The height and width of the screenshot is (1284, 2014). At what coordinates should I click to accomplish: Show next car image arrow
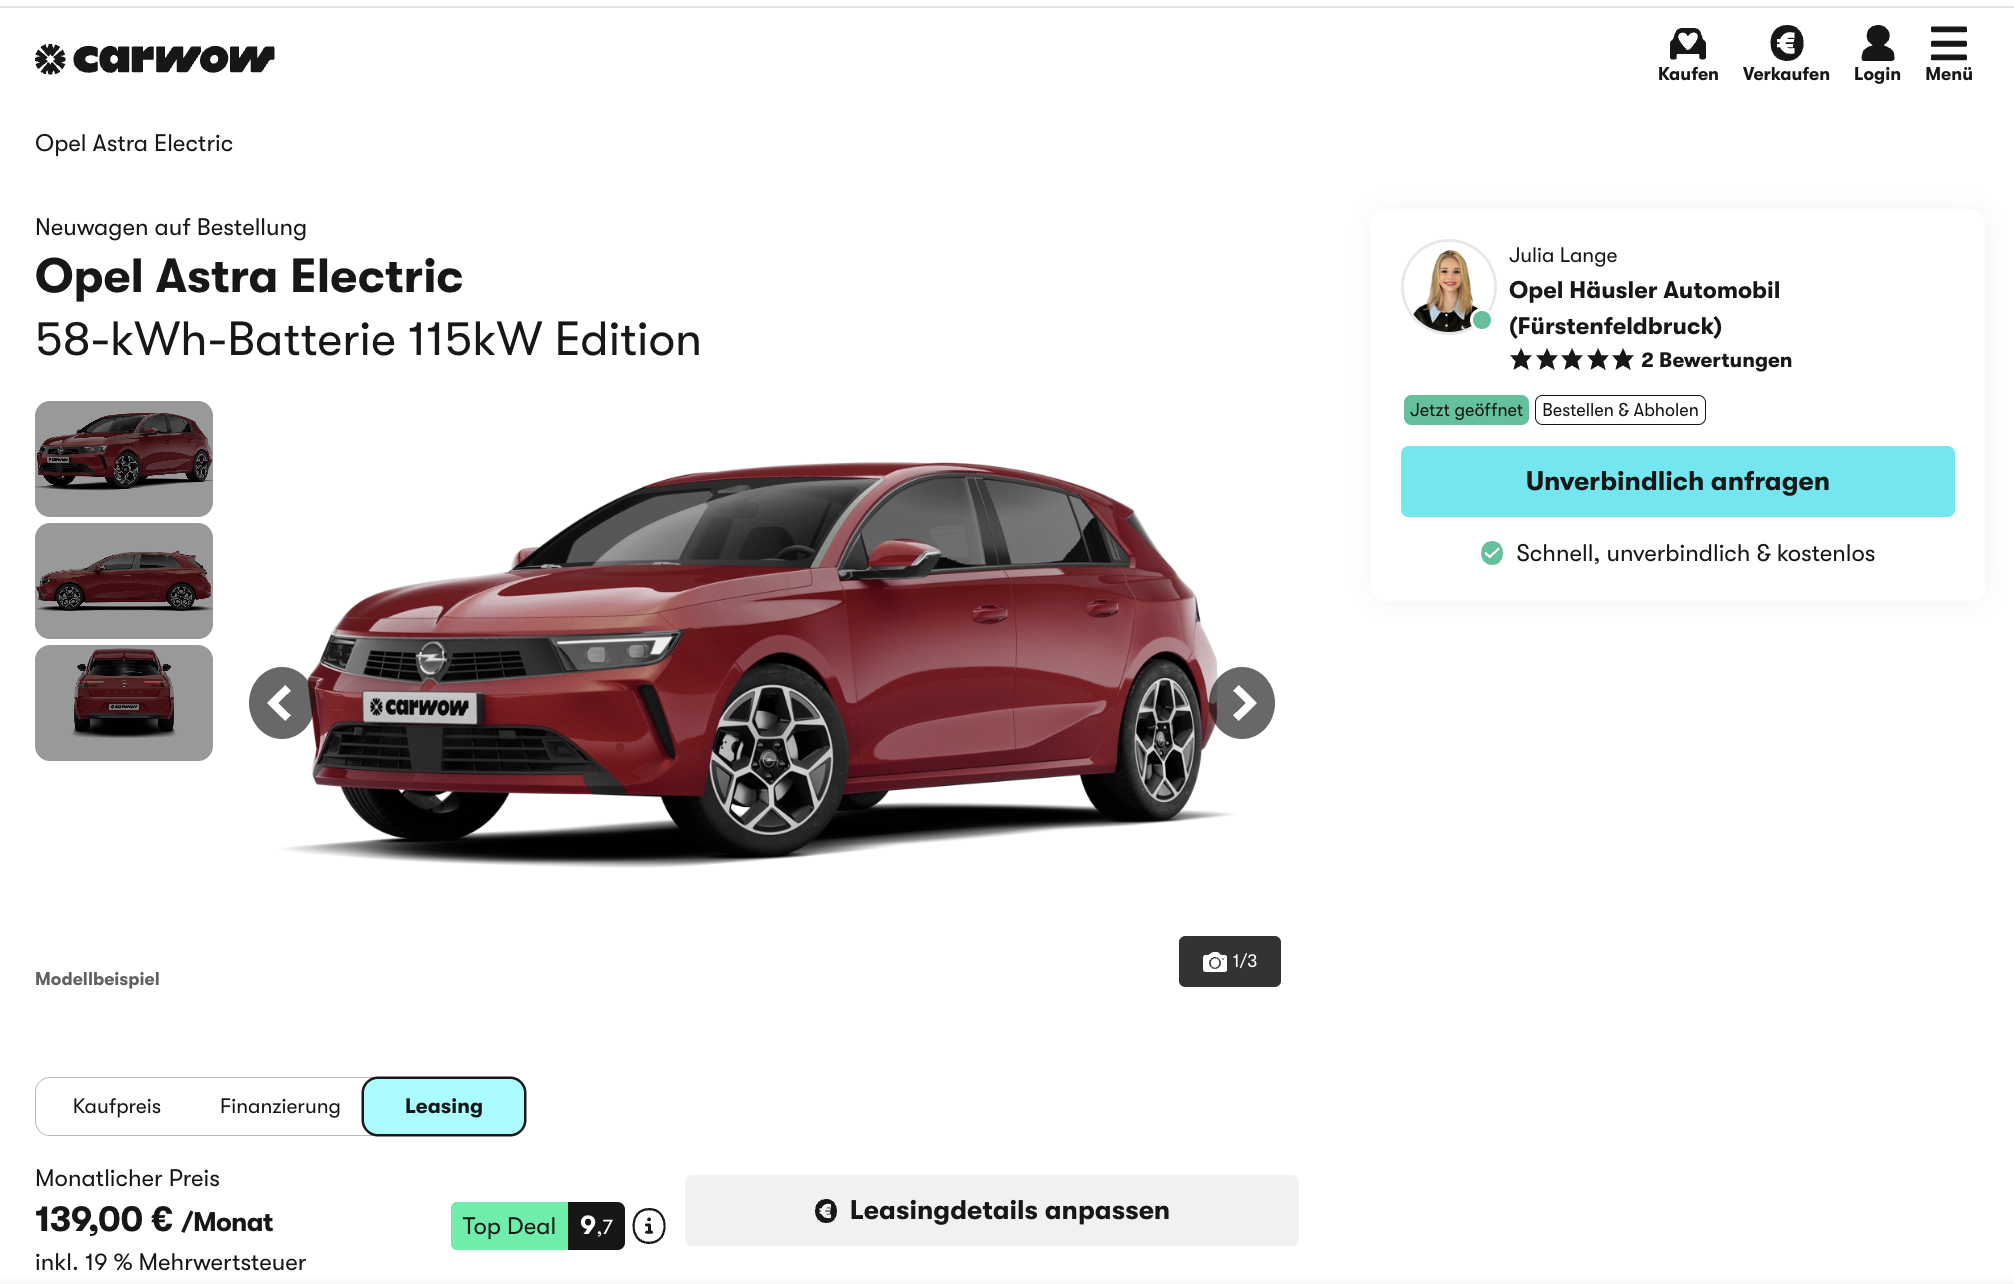click(1242, 703)
